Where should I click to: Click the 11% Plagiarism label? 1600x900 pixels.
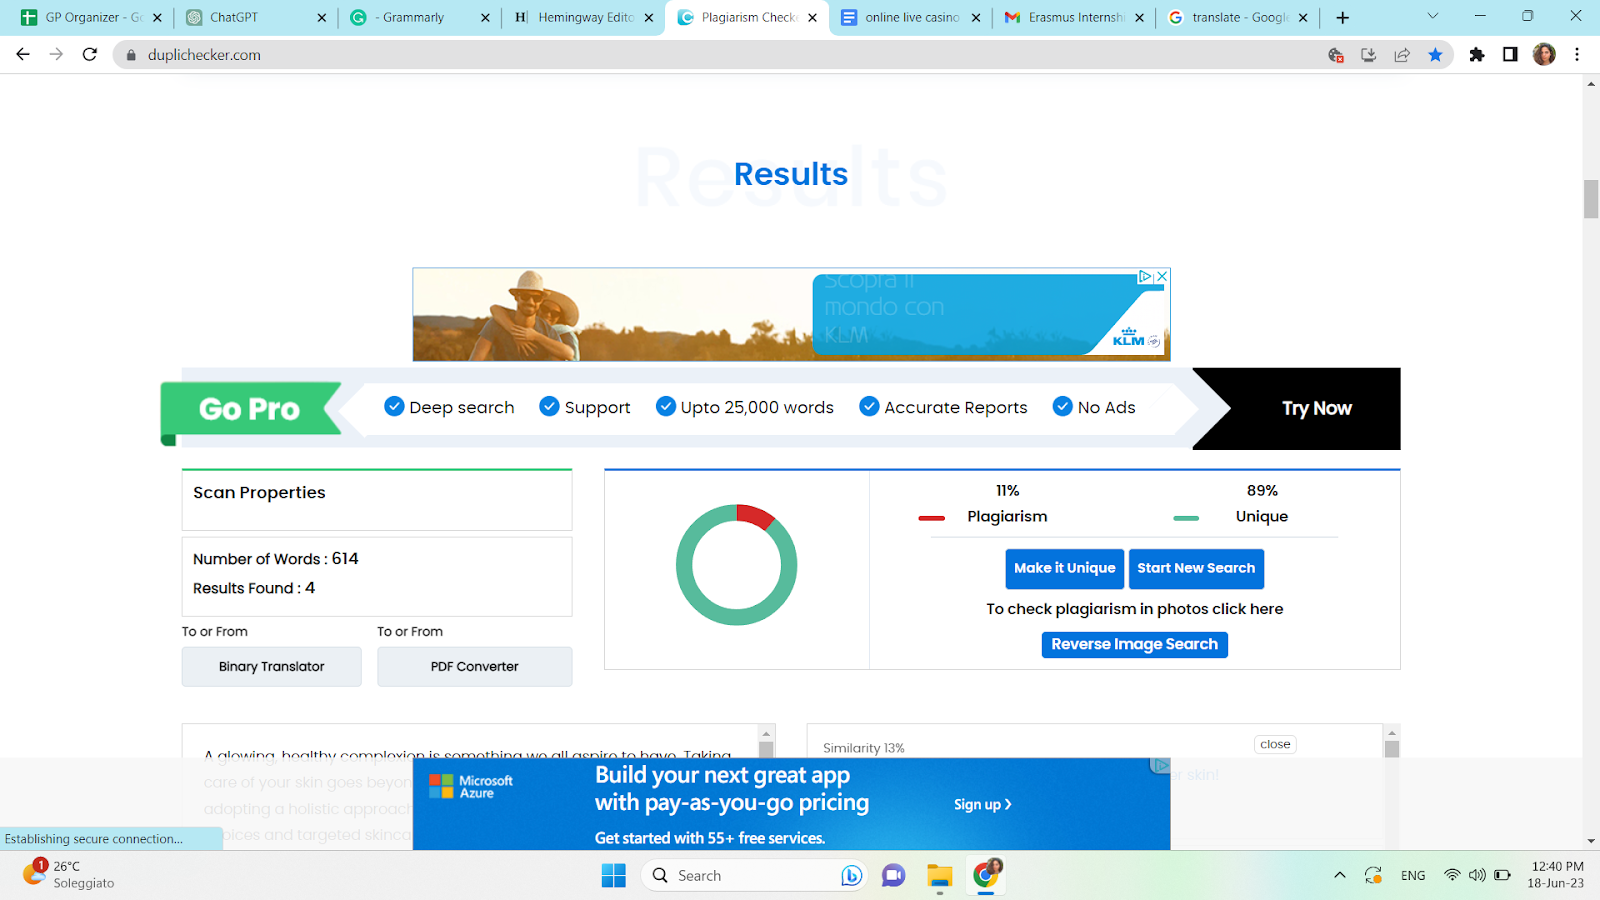click(x=1007, y=504)
